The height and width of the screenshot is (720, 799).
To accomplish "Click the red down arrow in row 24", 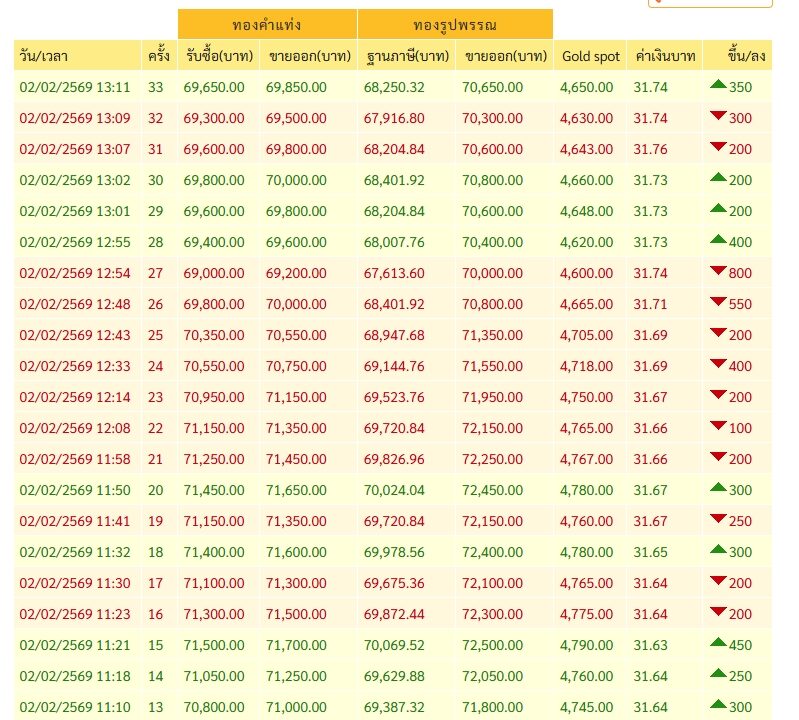I will [x=717, y=364].
